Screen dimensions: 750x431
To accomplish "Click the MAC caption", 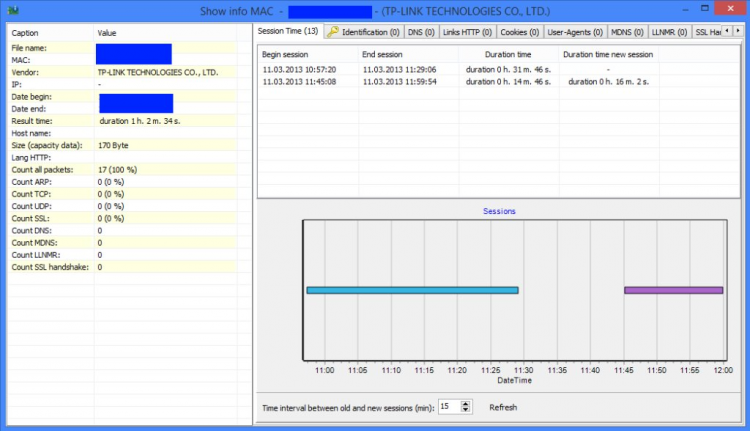I will [x=21, y=60].
